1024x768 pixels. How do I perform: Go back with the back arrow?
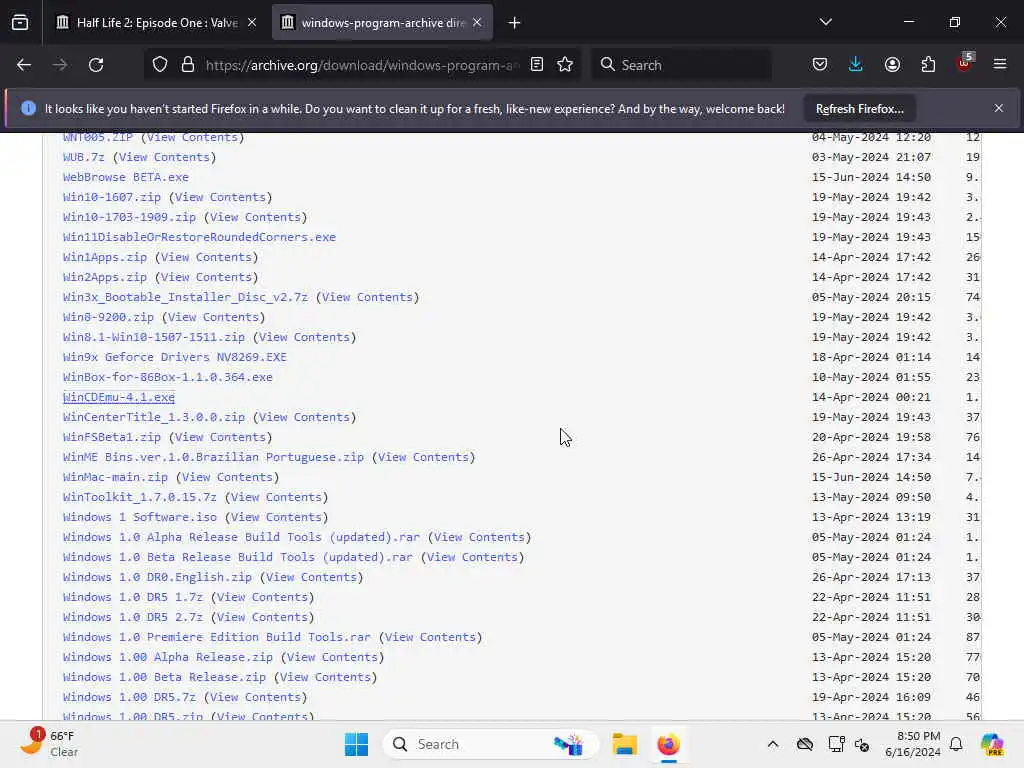click(x=24, y=65)
